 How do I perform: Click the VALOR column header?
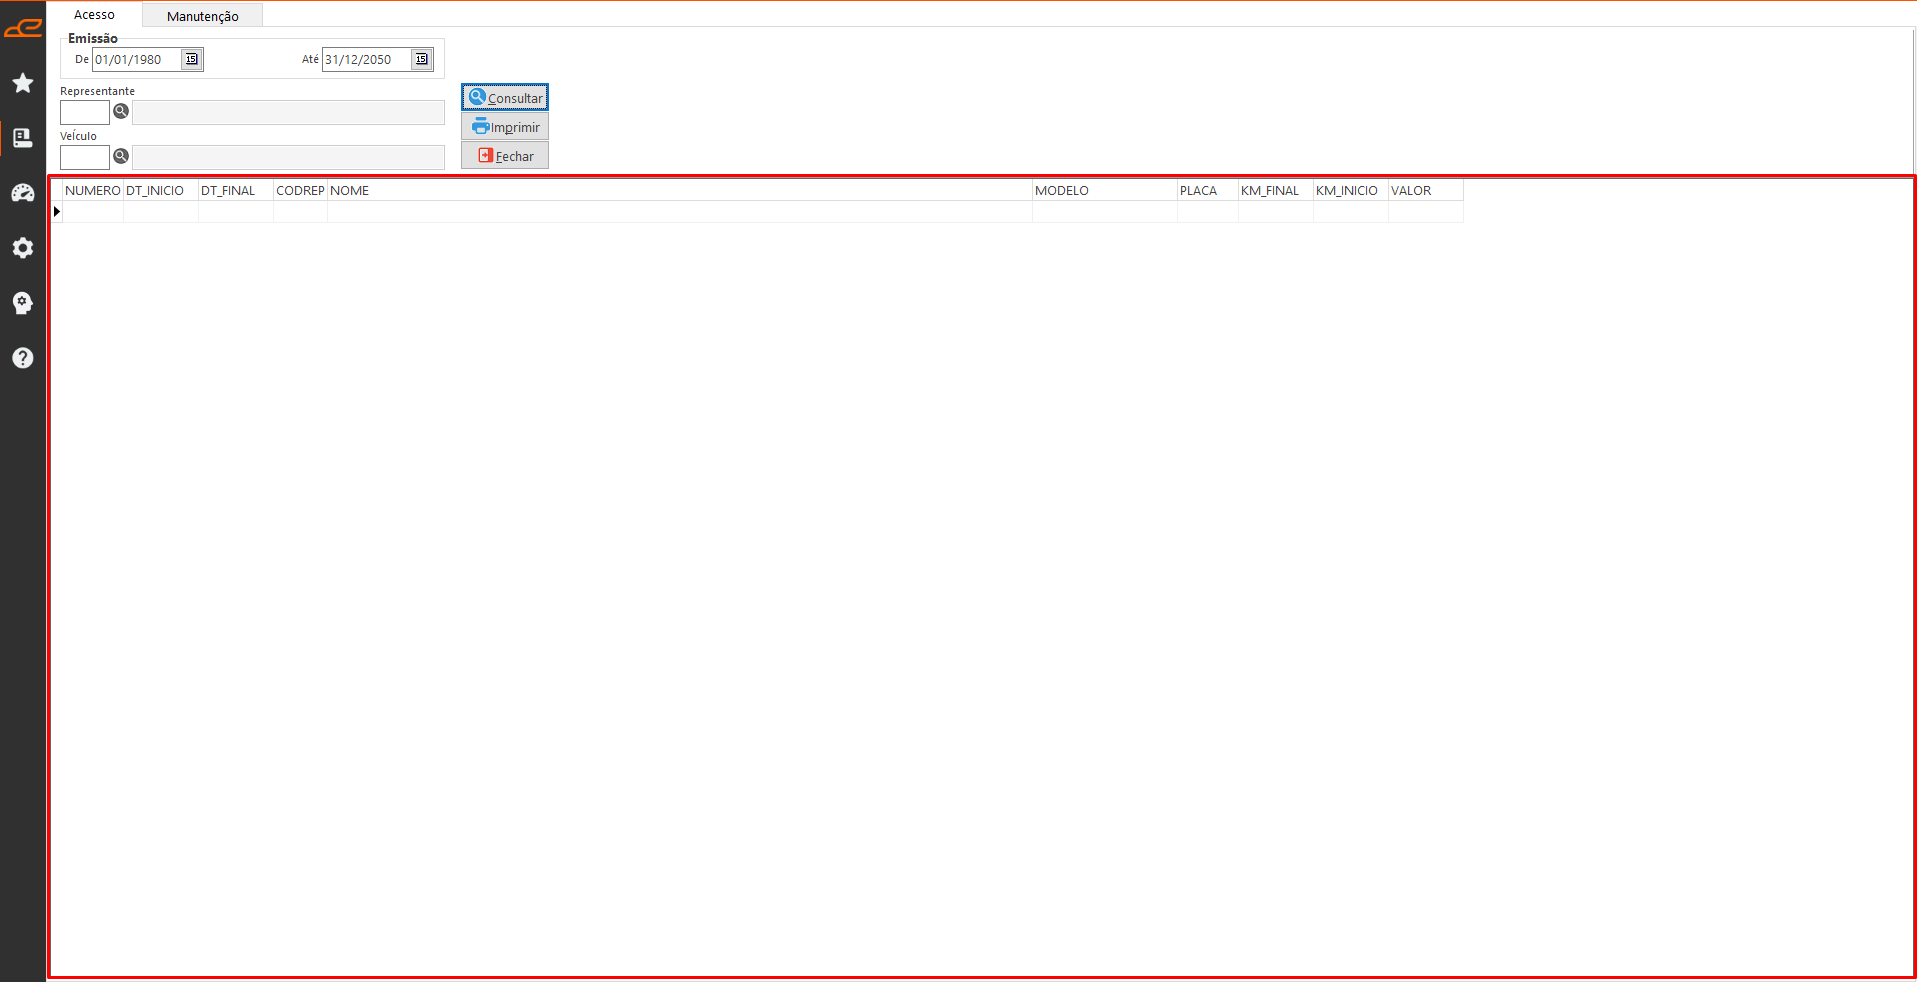[x=1424, y=190]
